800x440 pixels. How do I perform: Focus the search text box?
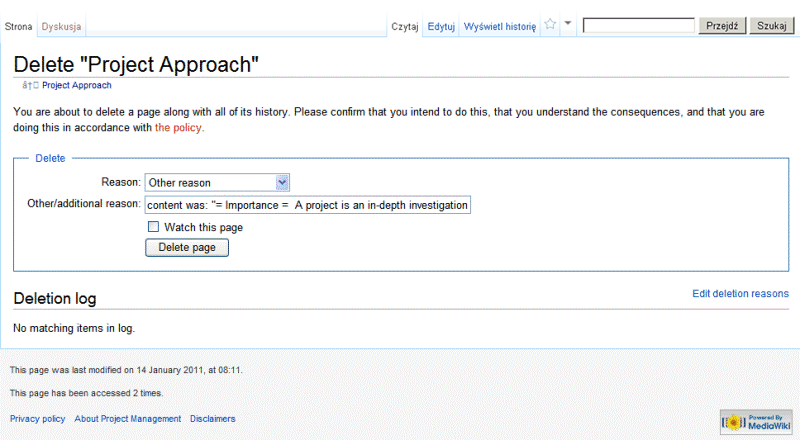[x=638, y=25]
